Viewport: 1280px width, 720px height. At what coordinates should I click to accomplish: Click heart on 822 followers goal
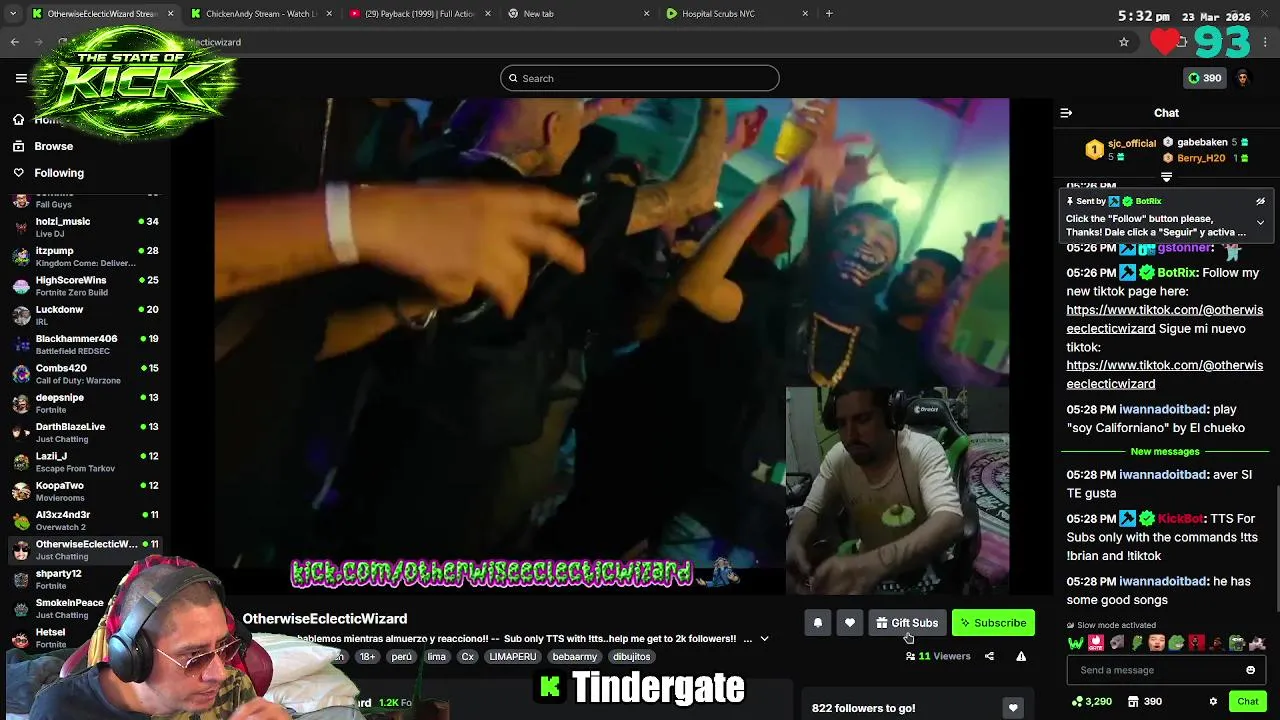click(x=1012, y=708)
